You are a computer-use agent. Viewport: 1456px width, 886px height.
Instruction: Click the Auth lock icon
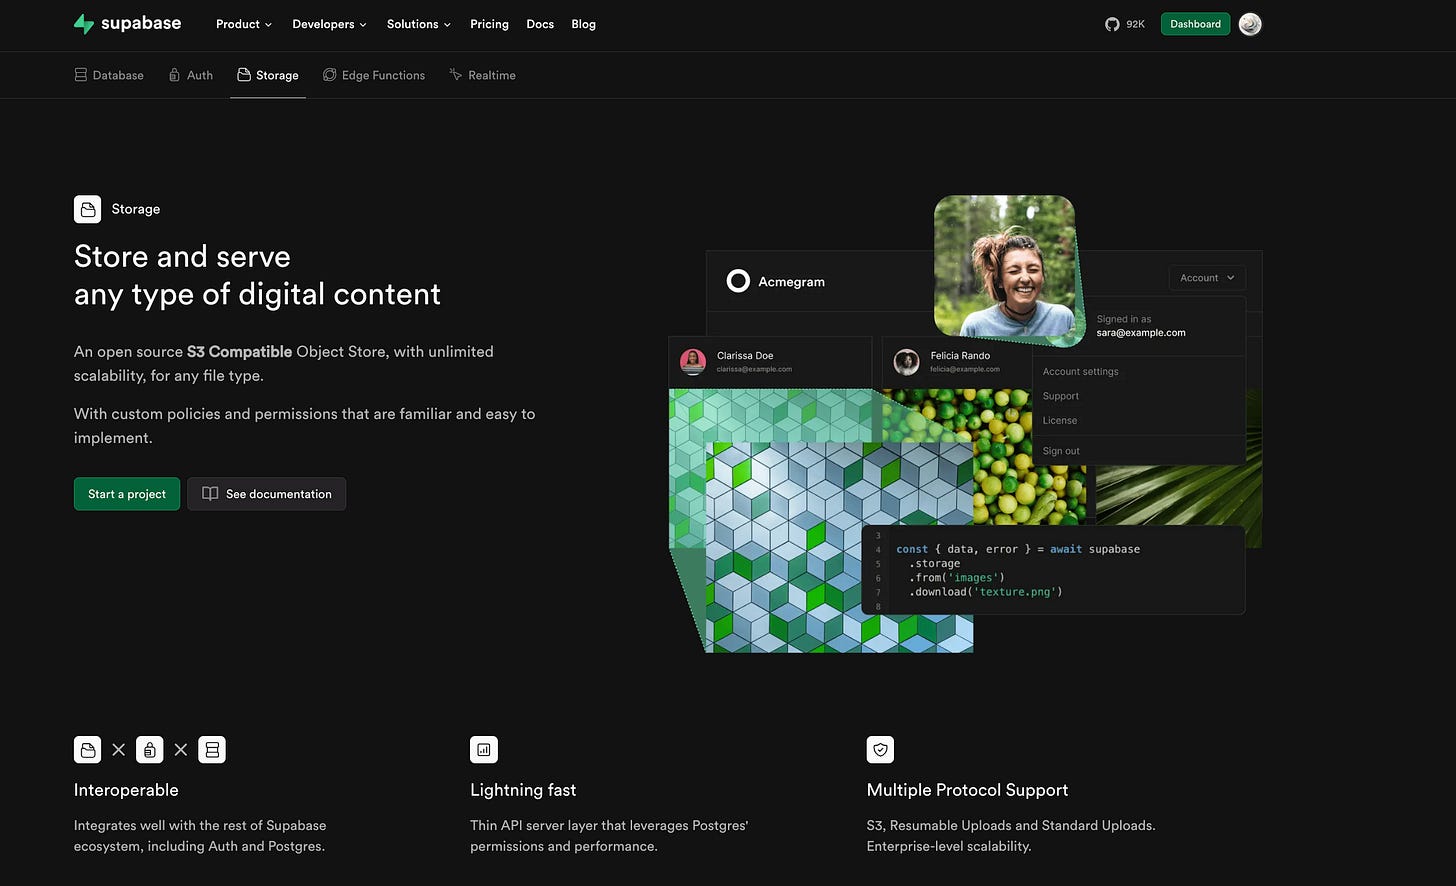(175, 75)
